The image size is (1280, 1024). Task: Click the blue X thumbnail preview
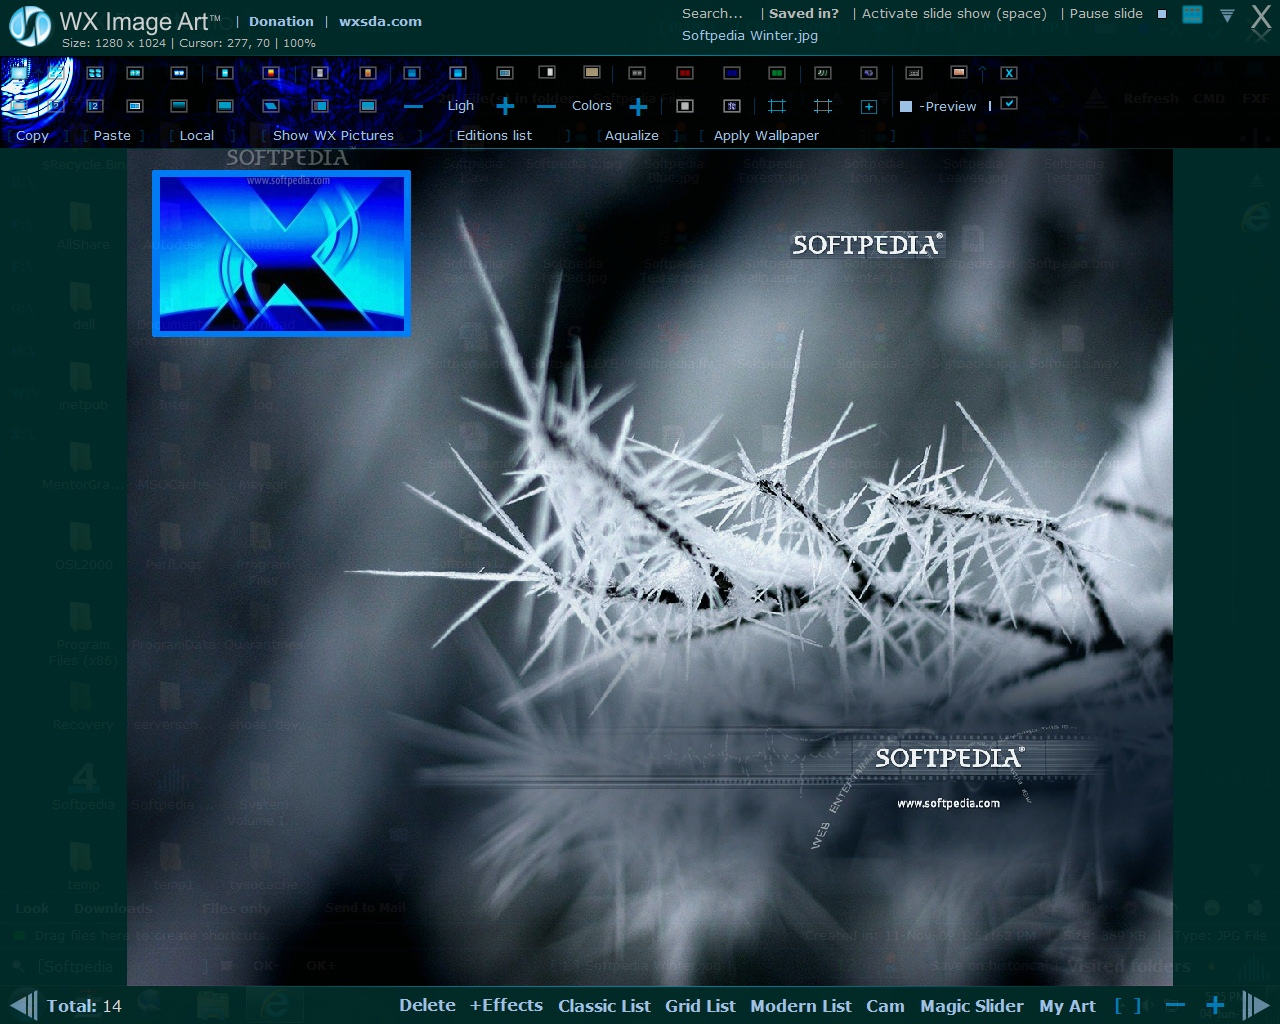tap(281, 253)
